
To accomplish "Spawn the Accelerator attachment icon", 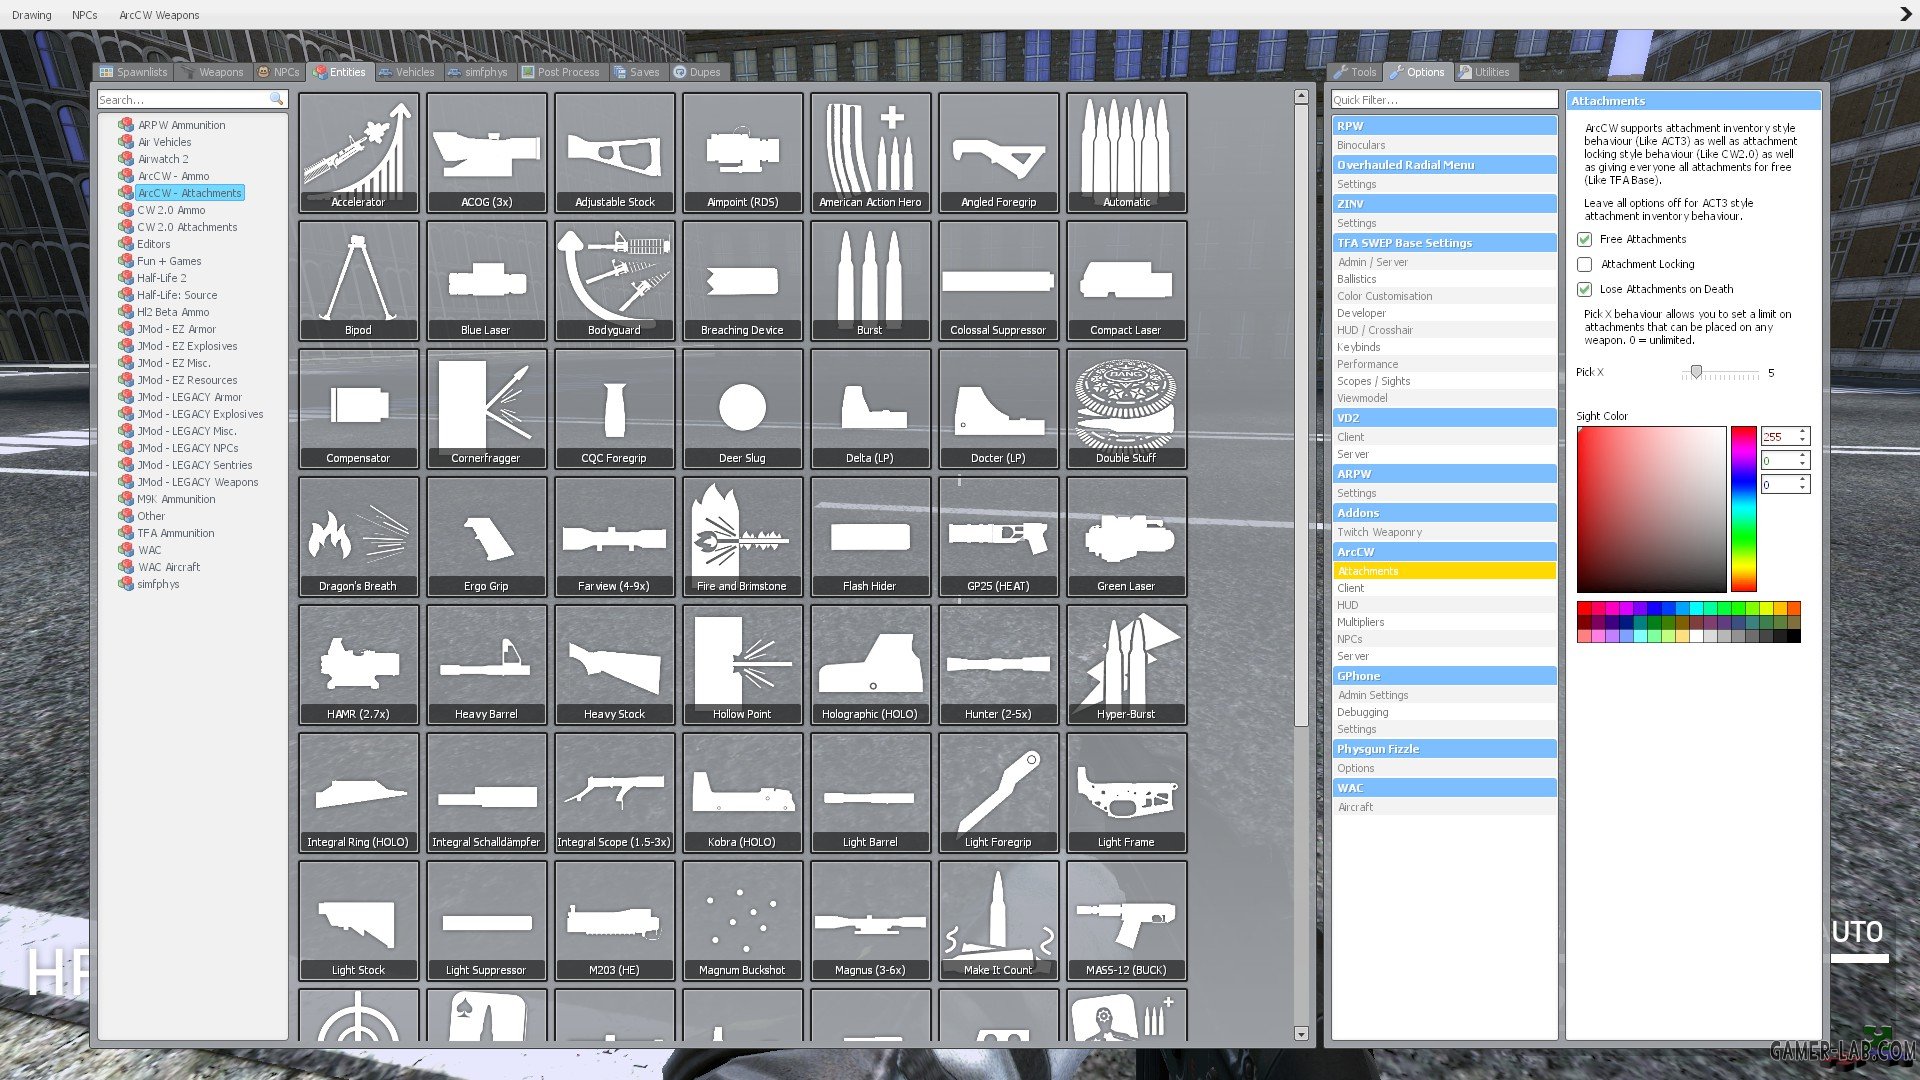I will coord(358,152).
